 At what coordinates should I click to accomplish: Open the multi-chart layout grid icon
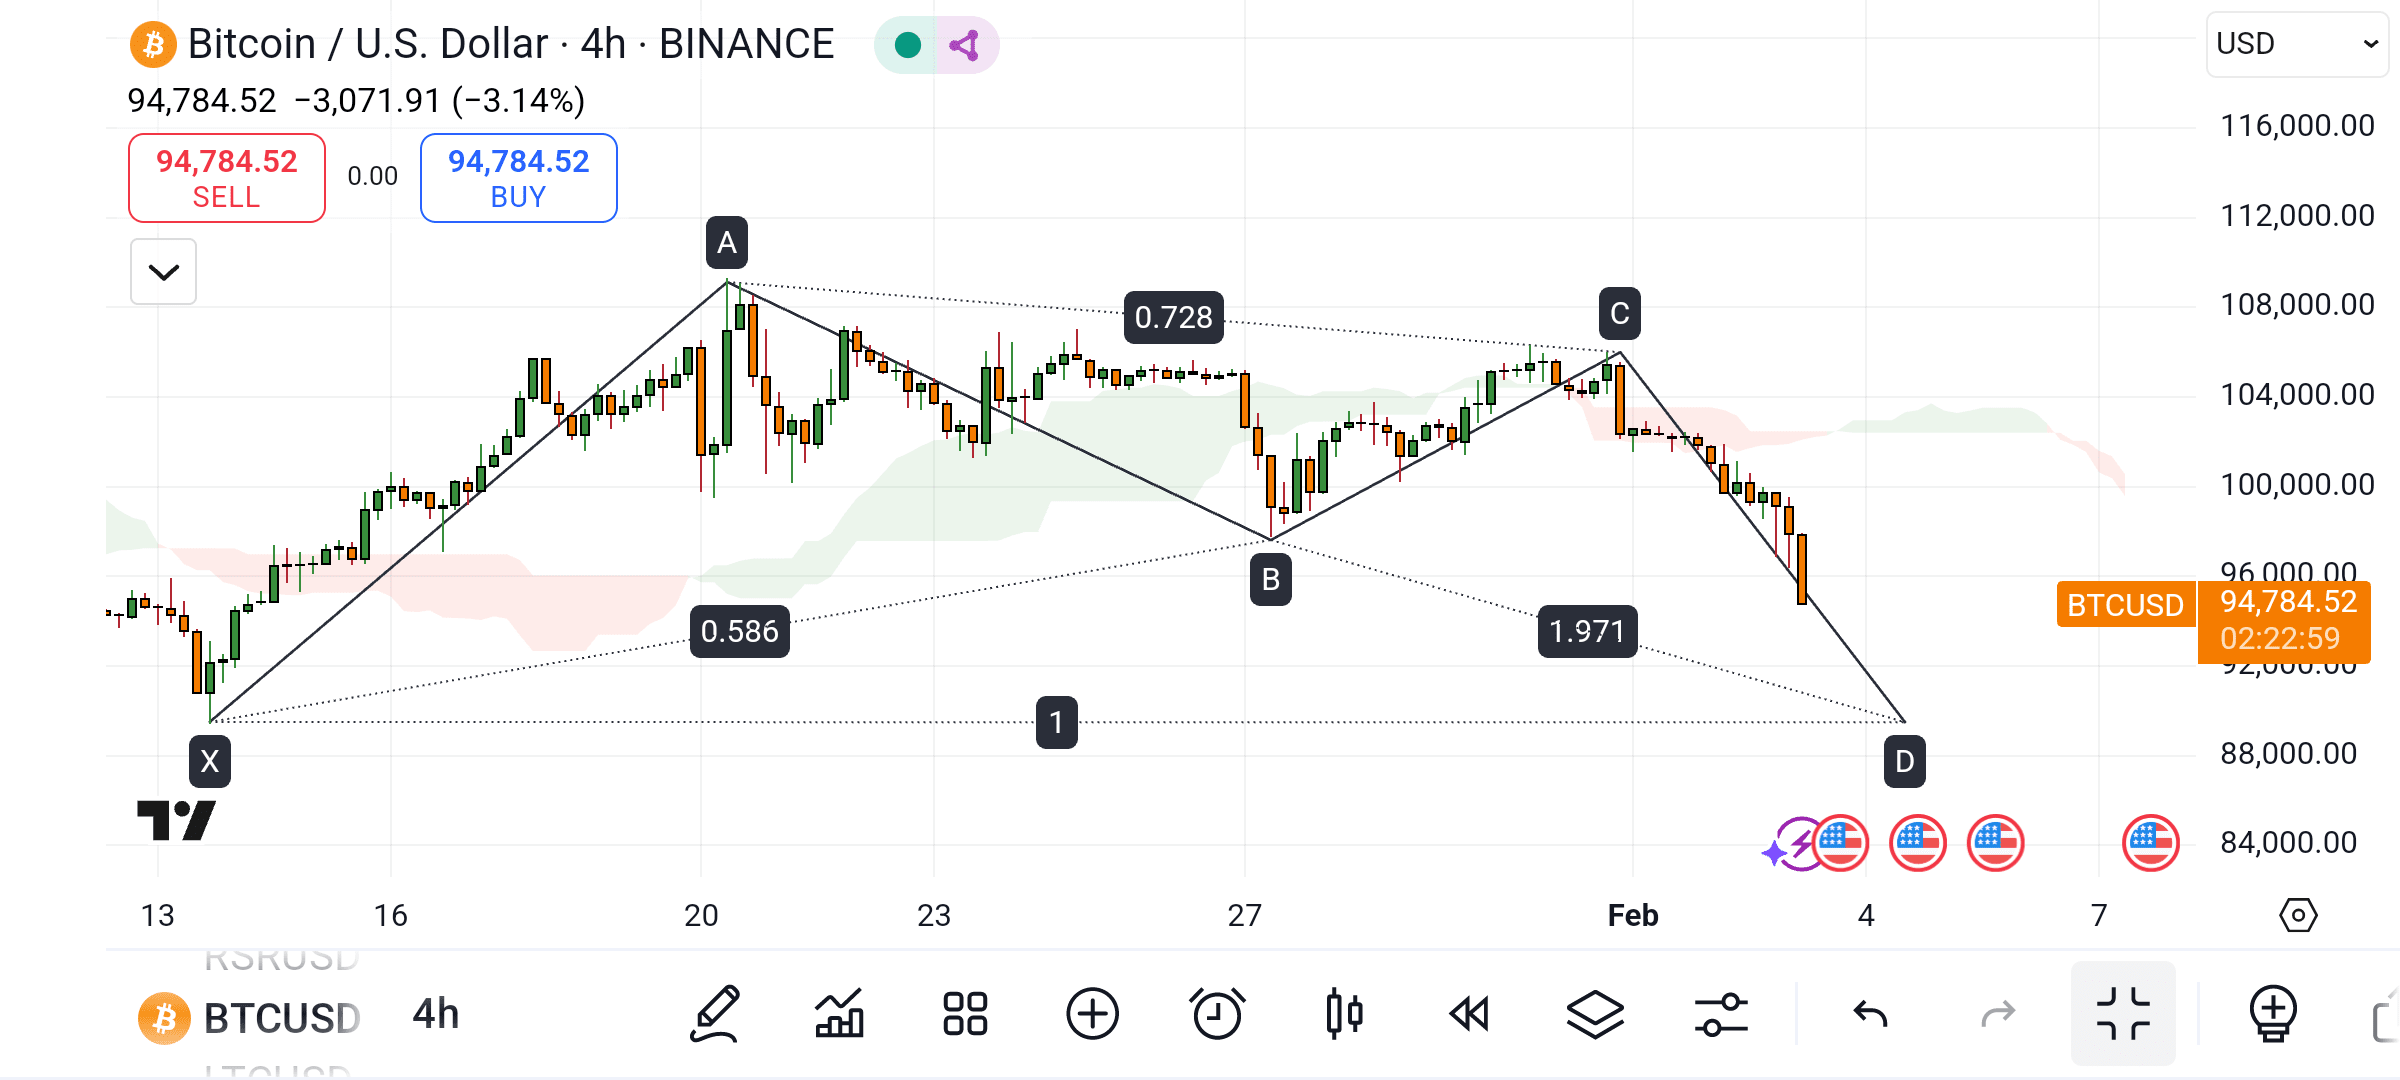(x=963, y=1014)
